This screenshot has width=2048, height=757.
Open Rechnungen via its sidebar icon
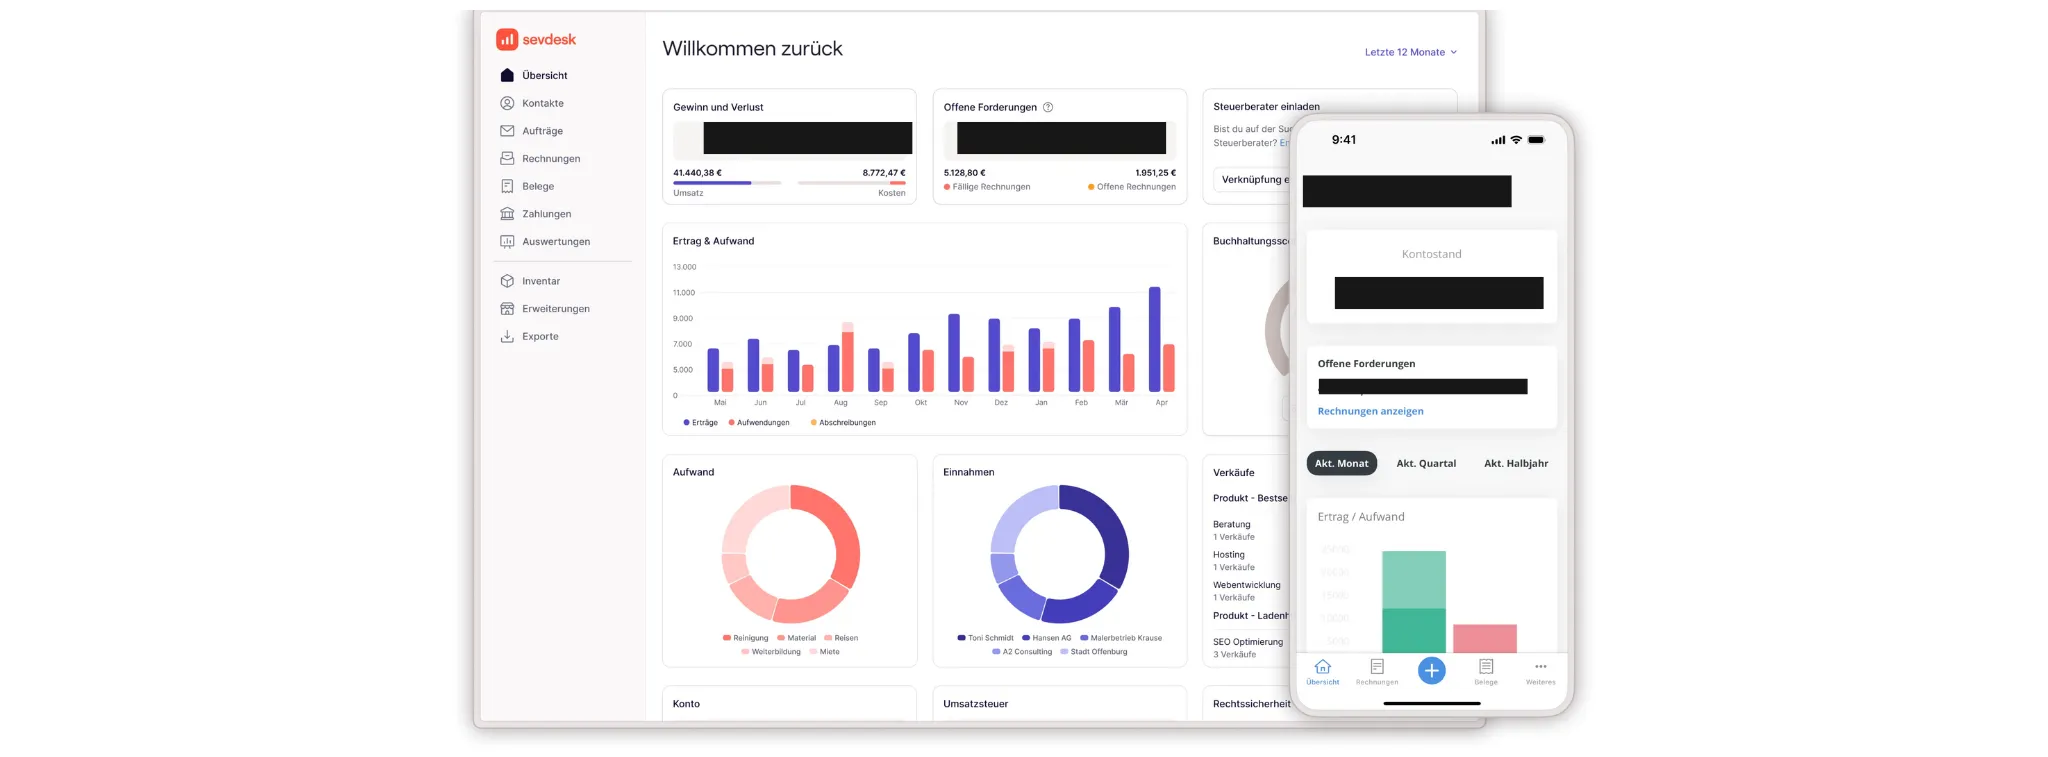click(507, 158)
